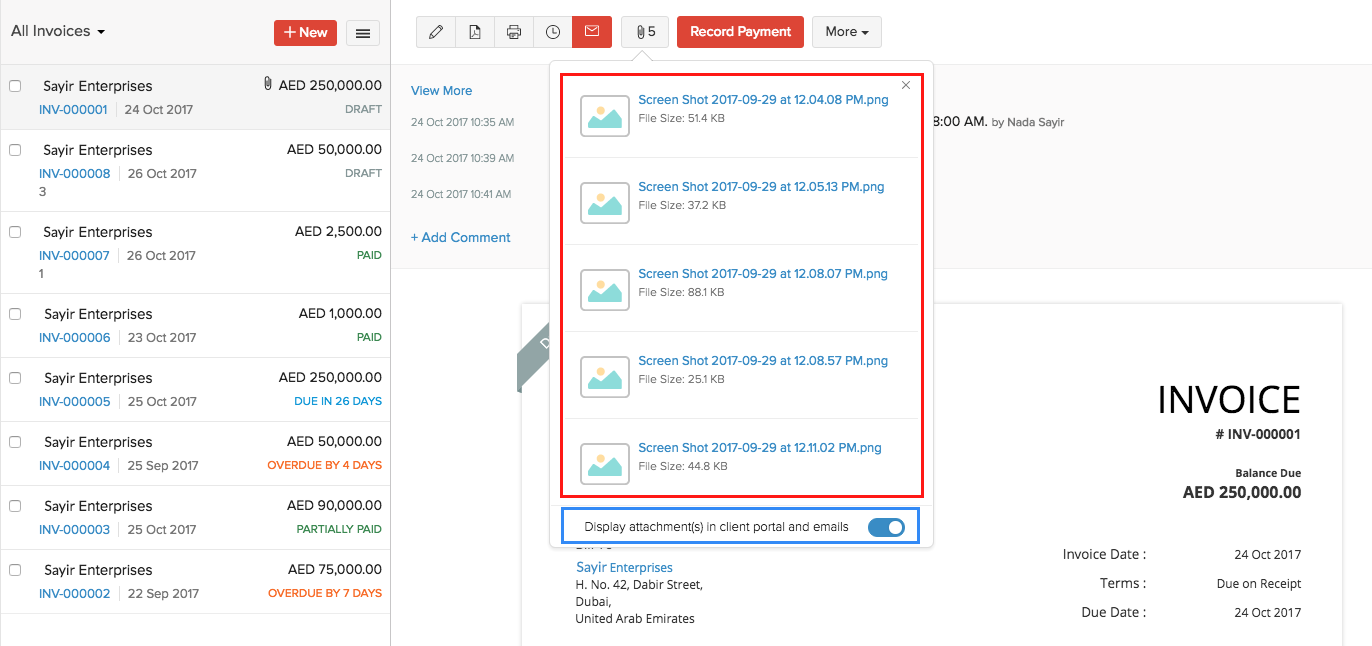Open the More dropdown menu

click(846, 31)
